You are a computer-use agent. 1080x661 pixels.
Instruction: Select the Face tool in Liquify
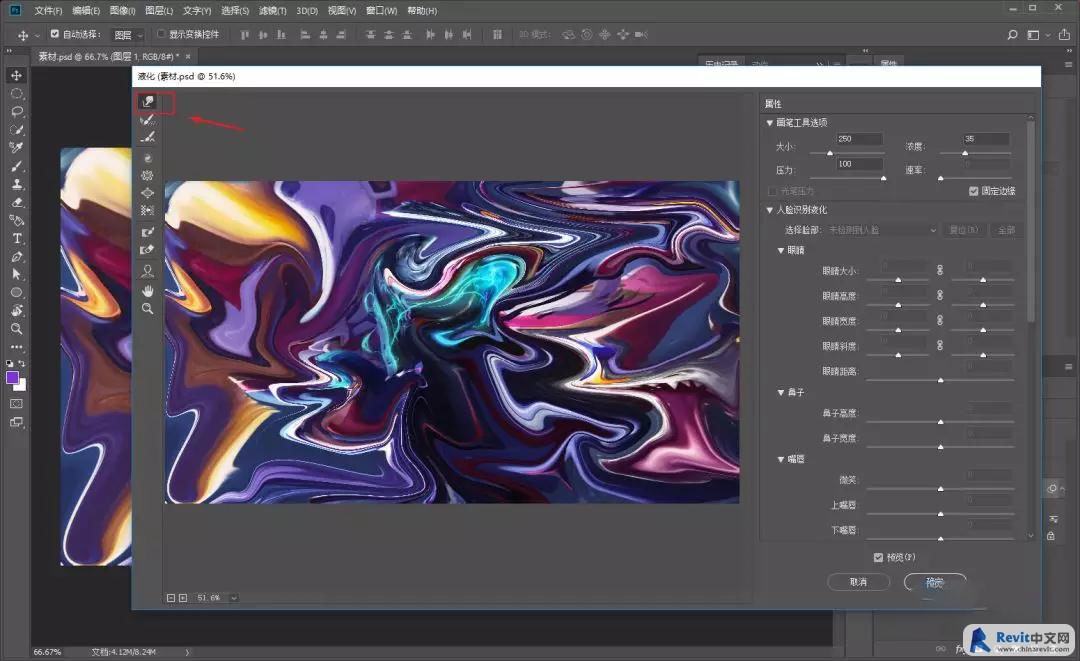click(147, 271)
